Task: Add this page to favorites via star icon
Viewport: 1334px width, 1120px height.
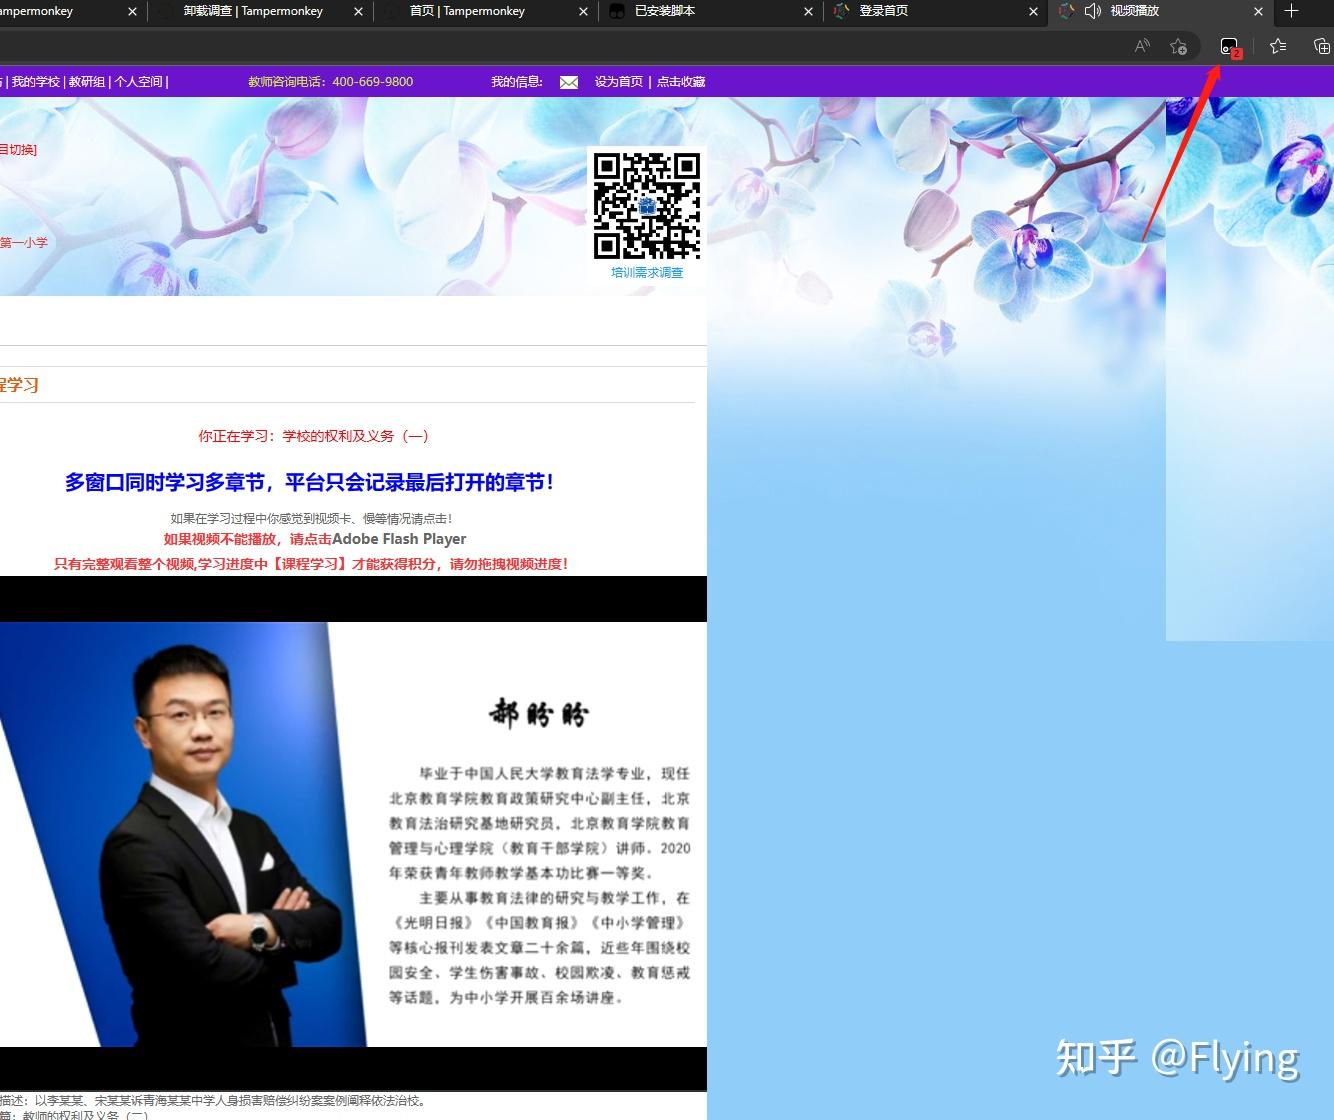Action: 1179,45
